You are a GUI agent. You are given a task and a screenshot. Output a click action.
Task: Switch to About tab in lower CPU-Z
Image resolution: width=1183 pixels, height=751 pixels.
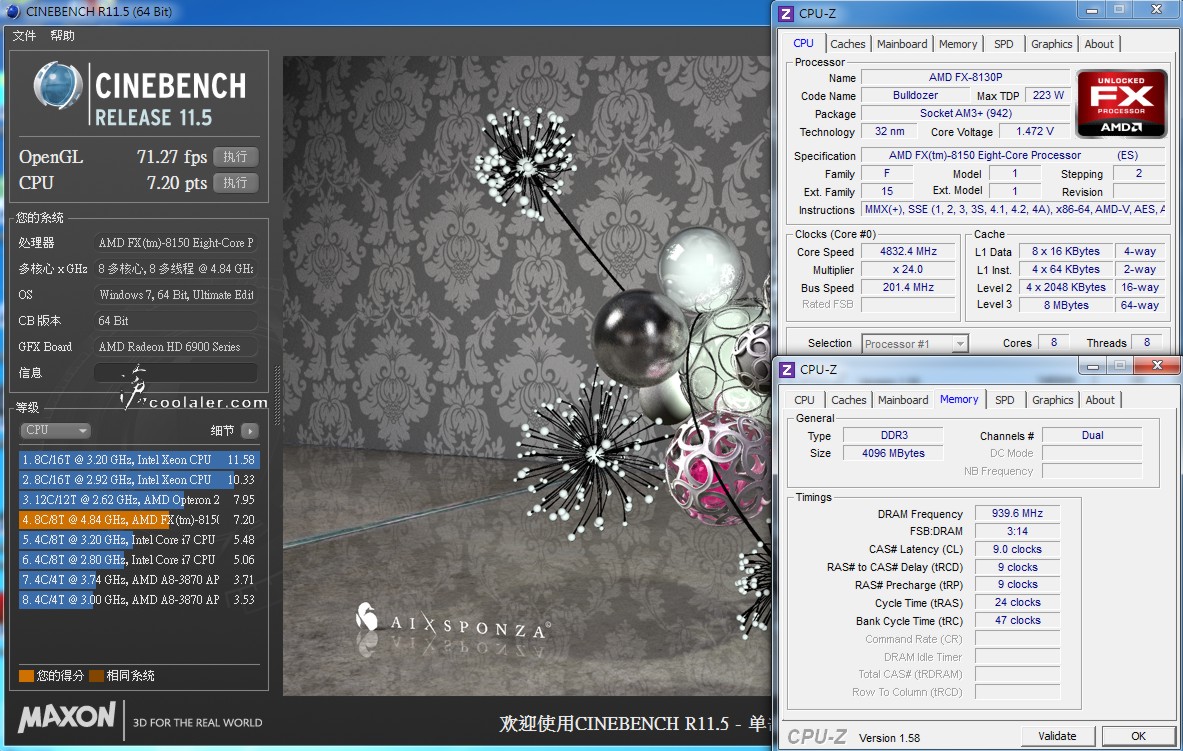[x=1100, y=400]
